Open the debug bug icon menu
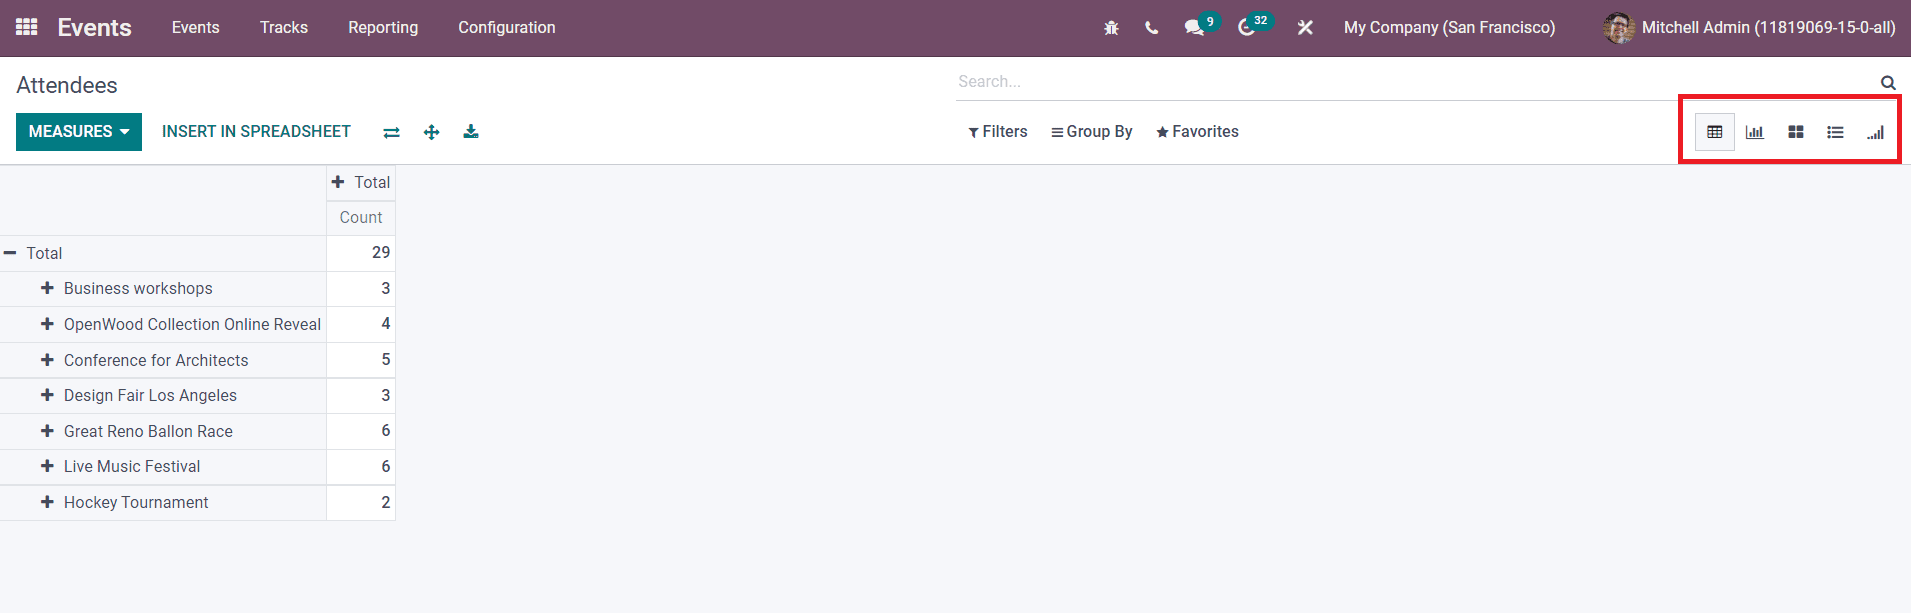This screenshot has width=1911, height=613. coord(1111,28)
